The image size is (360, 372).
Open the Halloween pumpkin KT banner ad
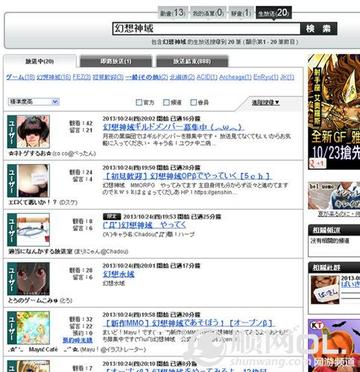click(x=334, y=345)
